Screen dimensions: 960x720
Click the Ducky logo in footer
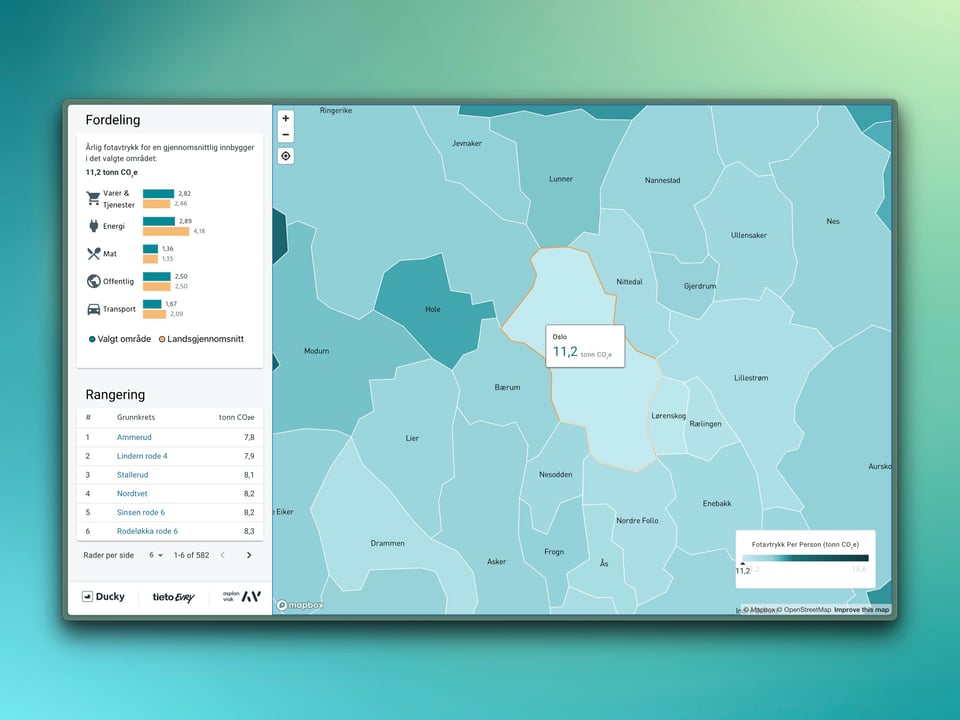(104, 597)
